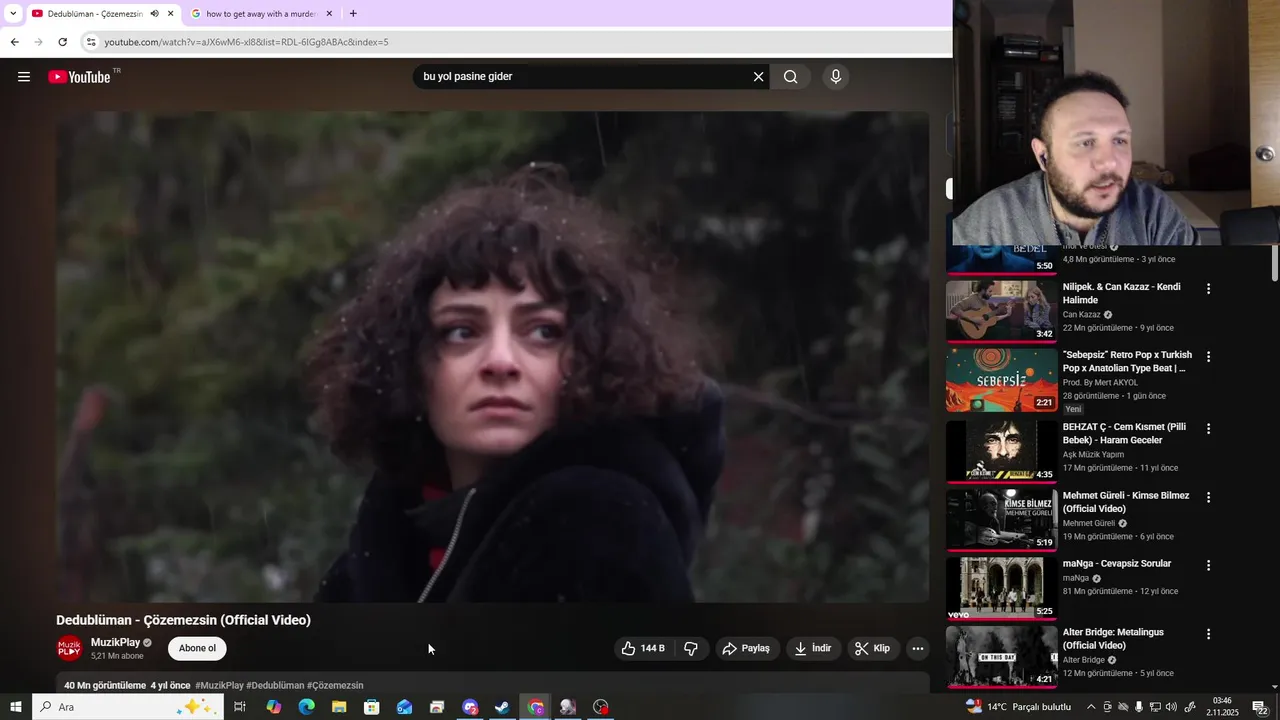Open Steam from the taskbar
Screen dimensions: 1280x720
pyautogui.click(x=503, y=707)
